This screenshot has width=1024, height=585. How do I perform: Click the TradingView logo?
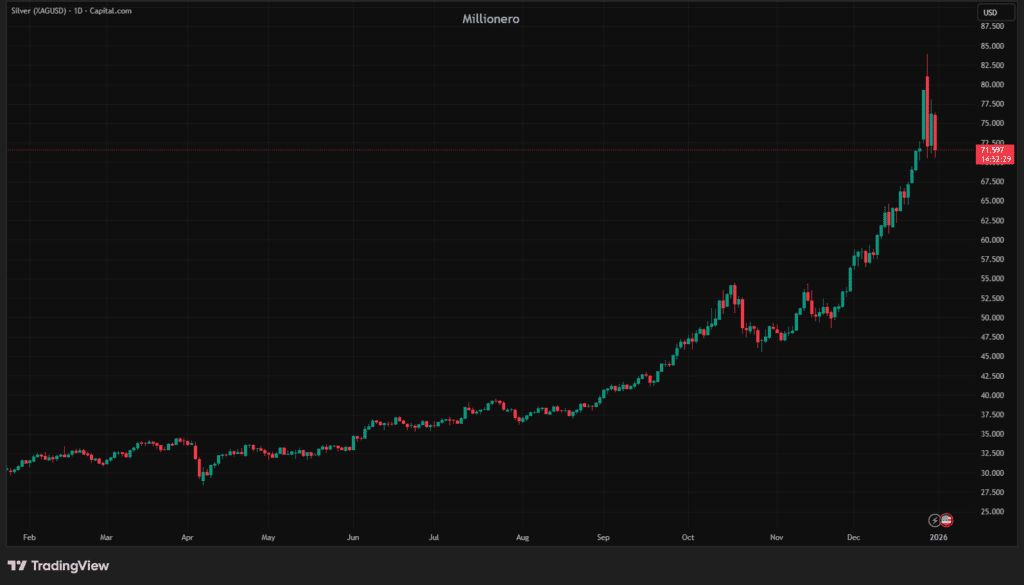tap(58, 566)
